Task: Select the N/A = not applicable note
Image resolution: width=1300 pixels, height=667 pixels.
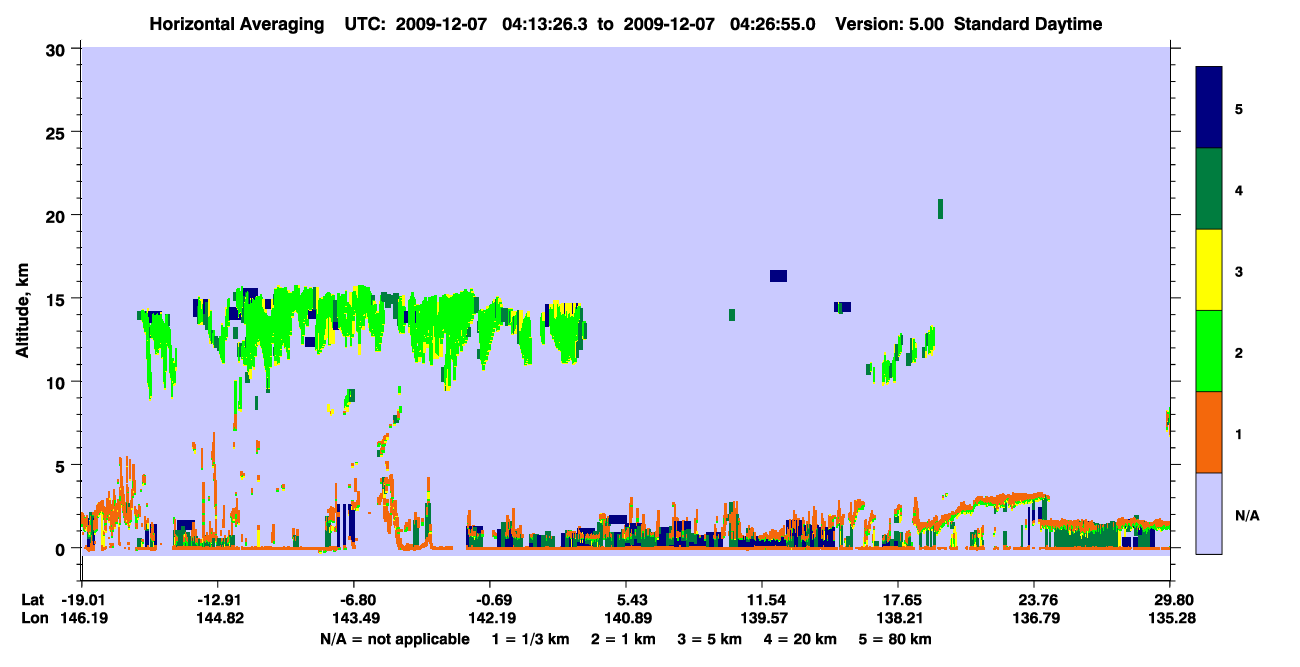Action: [x=394, y=639]
